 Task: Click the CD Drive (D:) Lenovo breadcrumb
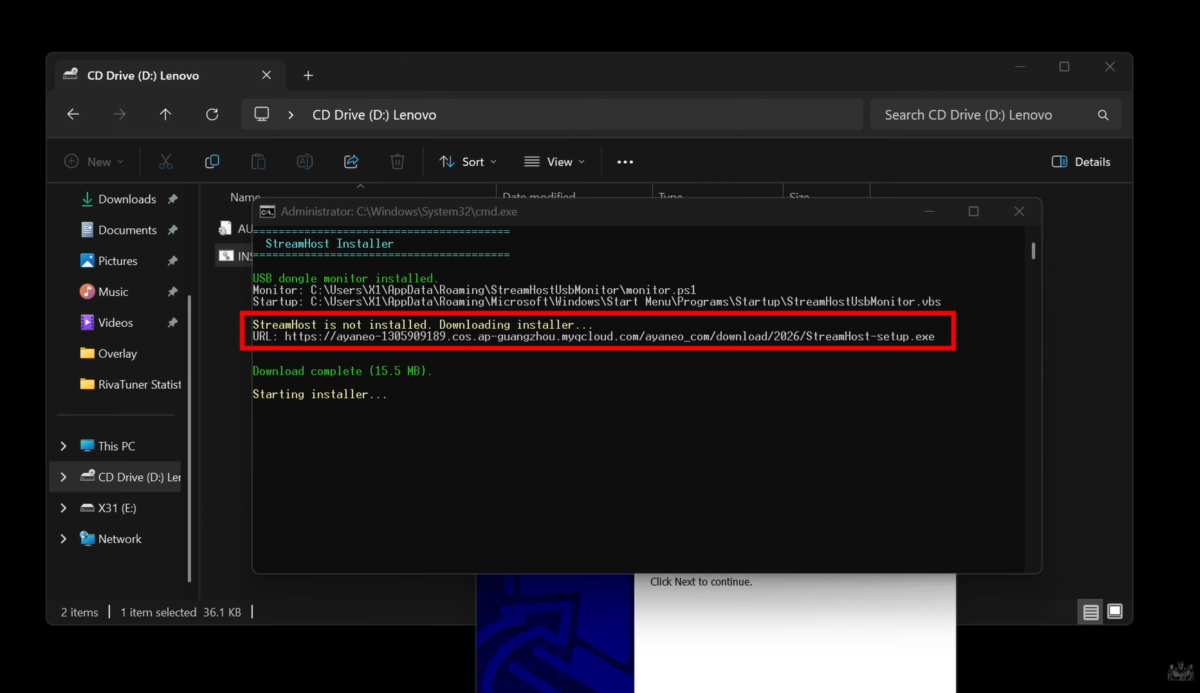[x=374, y=115]
